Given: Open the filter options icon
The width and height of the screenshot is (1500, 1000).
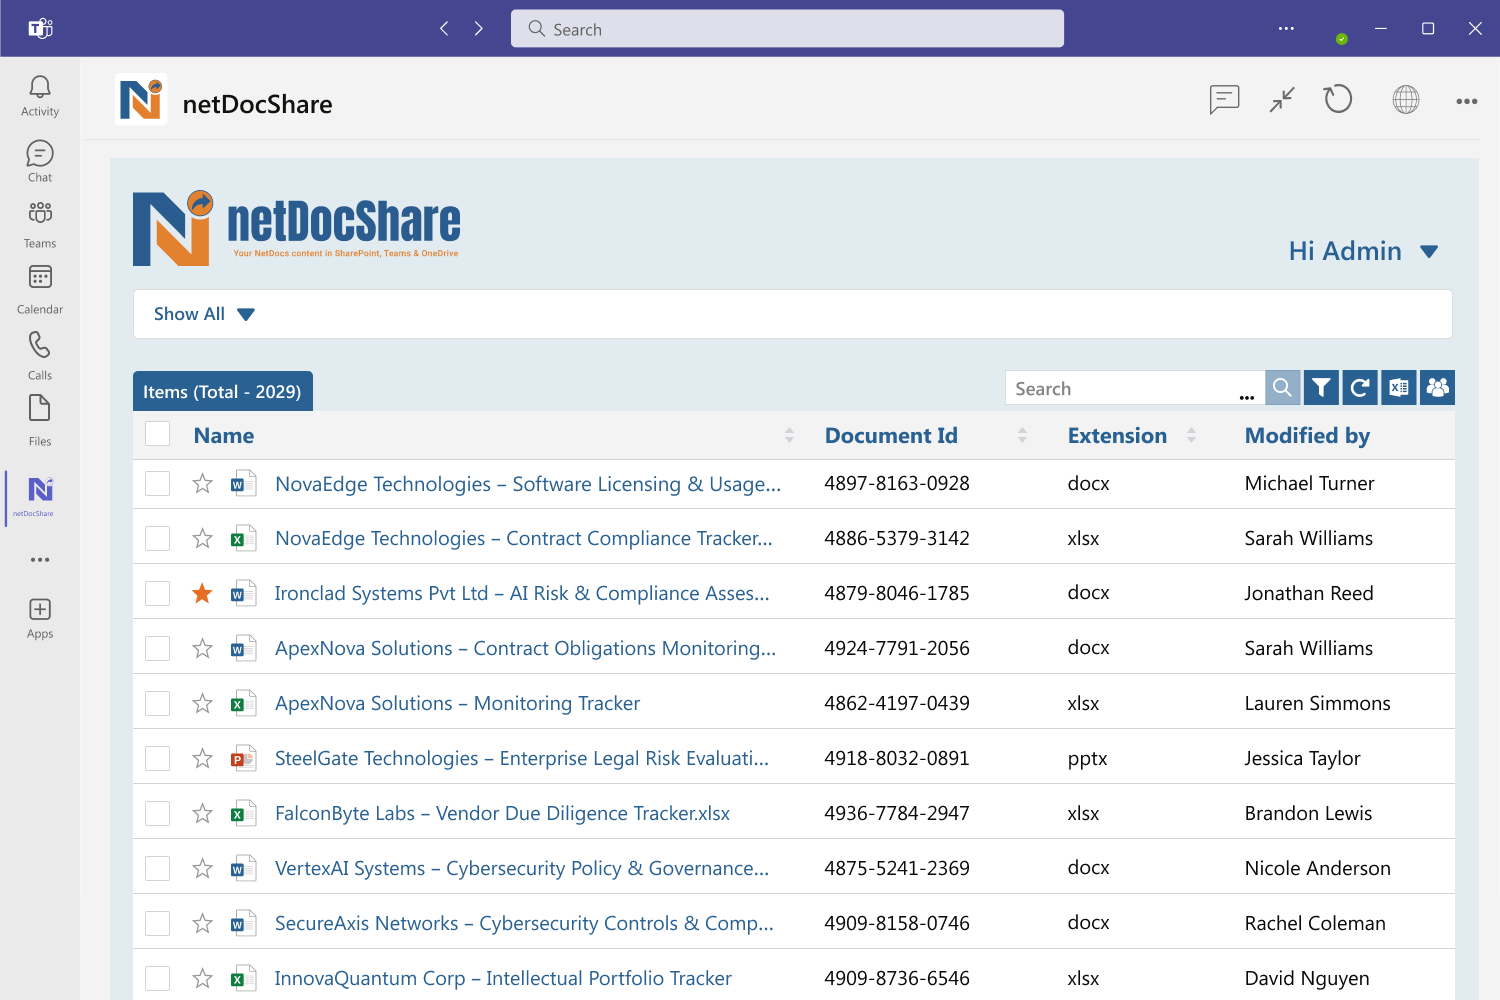Looking at the screenshot, I should pos(1321,387).
